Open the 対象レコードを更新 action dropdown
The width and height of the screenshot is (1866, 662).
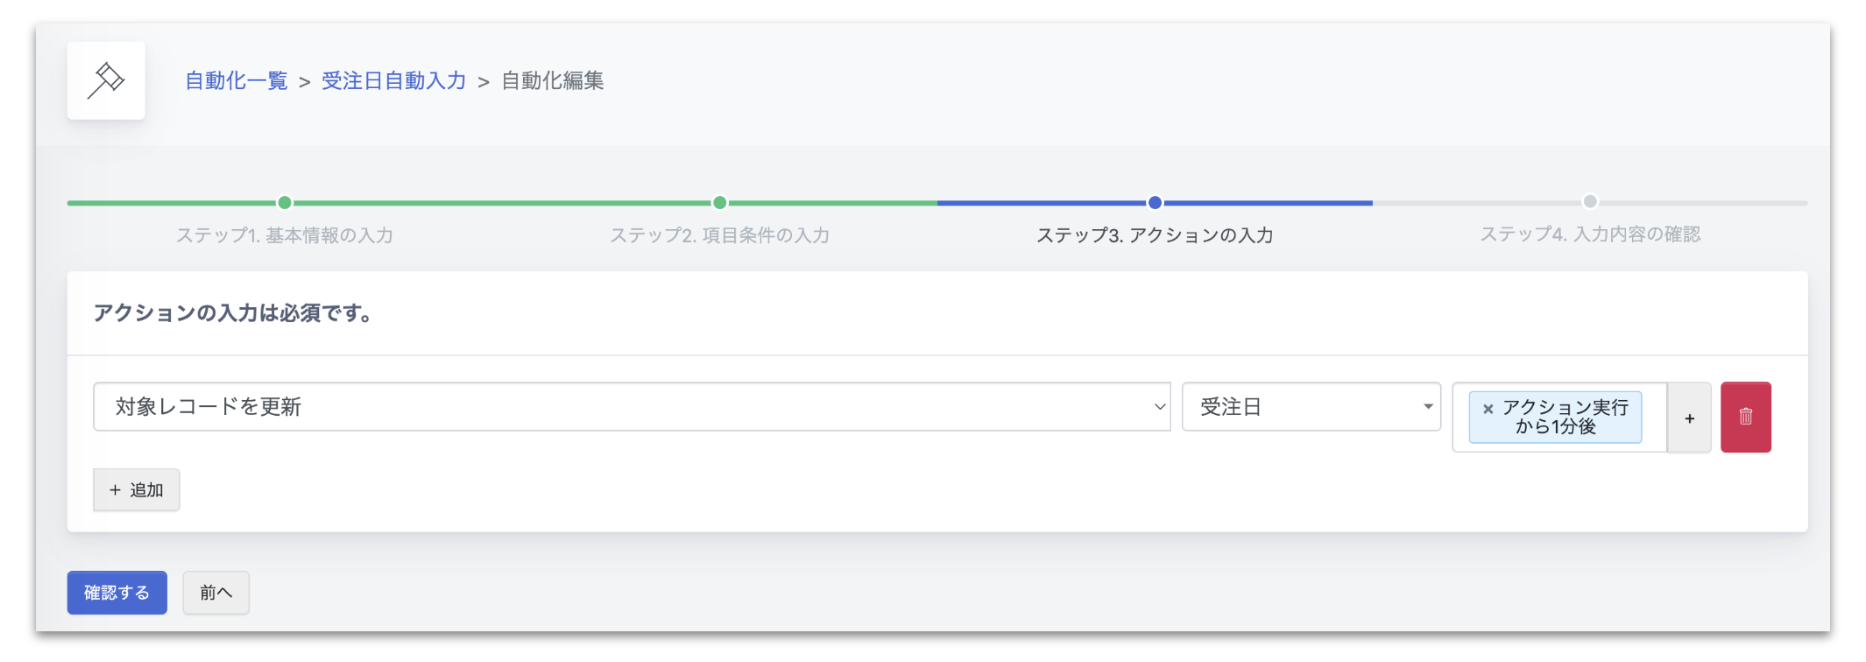pyautogui.click(x=631, y=407)
